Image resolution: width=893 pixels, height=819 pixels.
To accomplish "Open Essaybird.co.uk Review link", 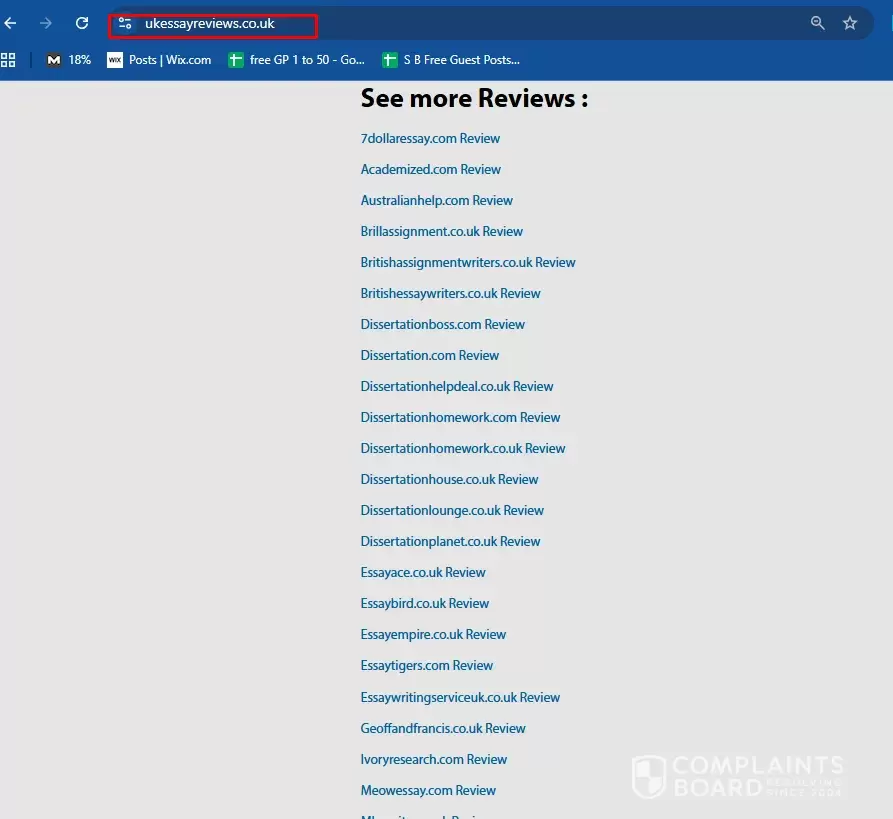I will (425, 604).
